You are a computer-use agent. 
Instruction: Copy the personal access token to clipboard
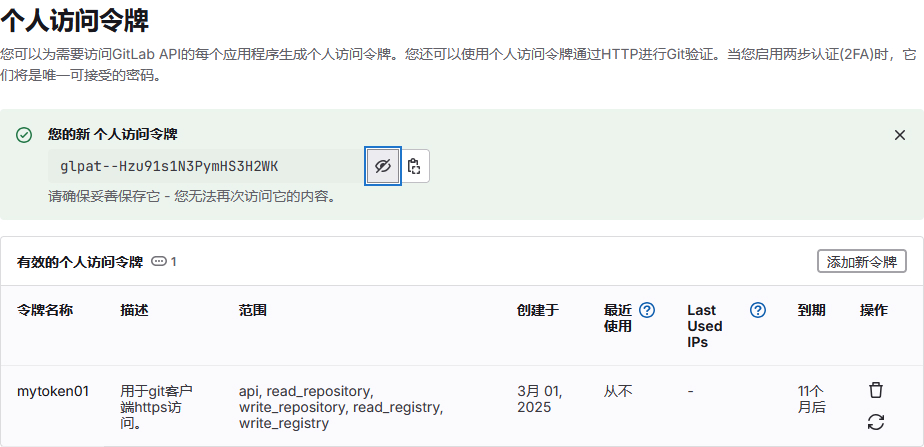(415, 166)
